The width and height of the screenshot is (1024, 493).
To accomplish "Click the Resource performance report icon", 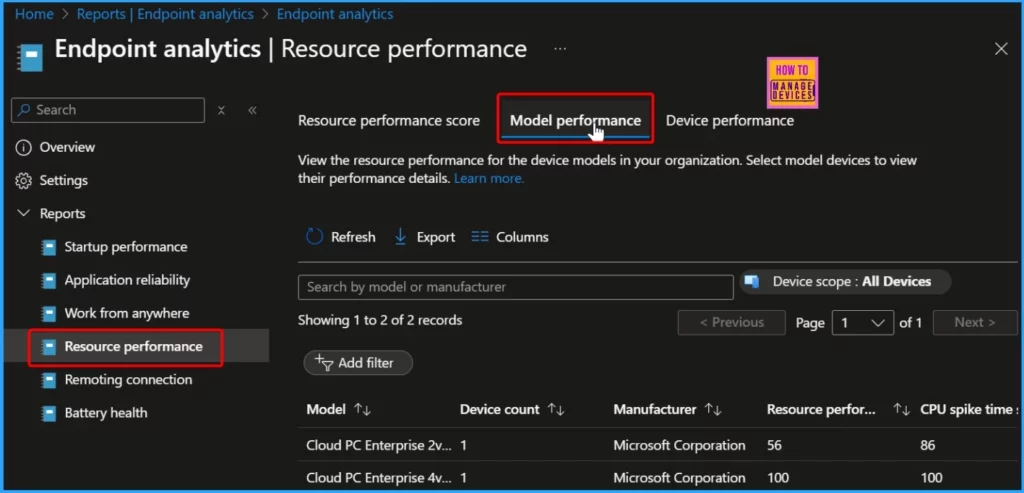I will point(49,347).
